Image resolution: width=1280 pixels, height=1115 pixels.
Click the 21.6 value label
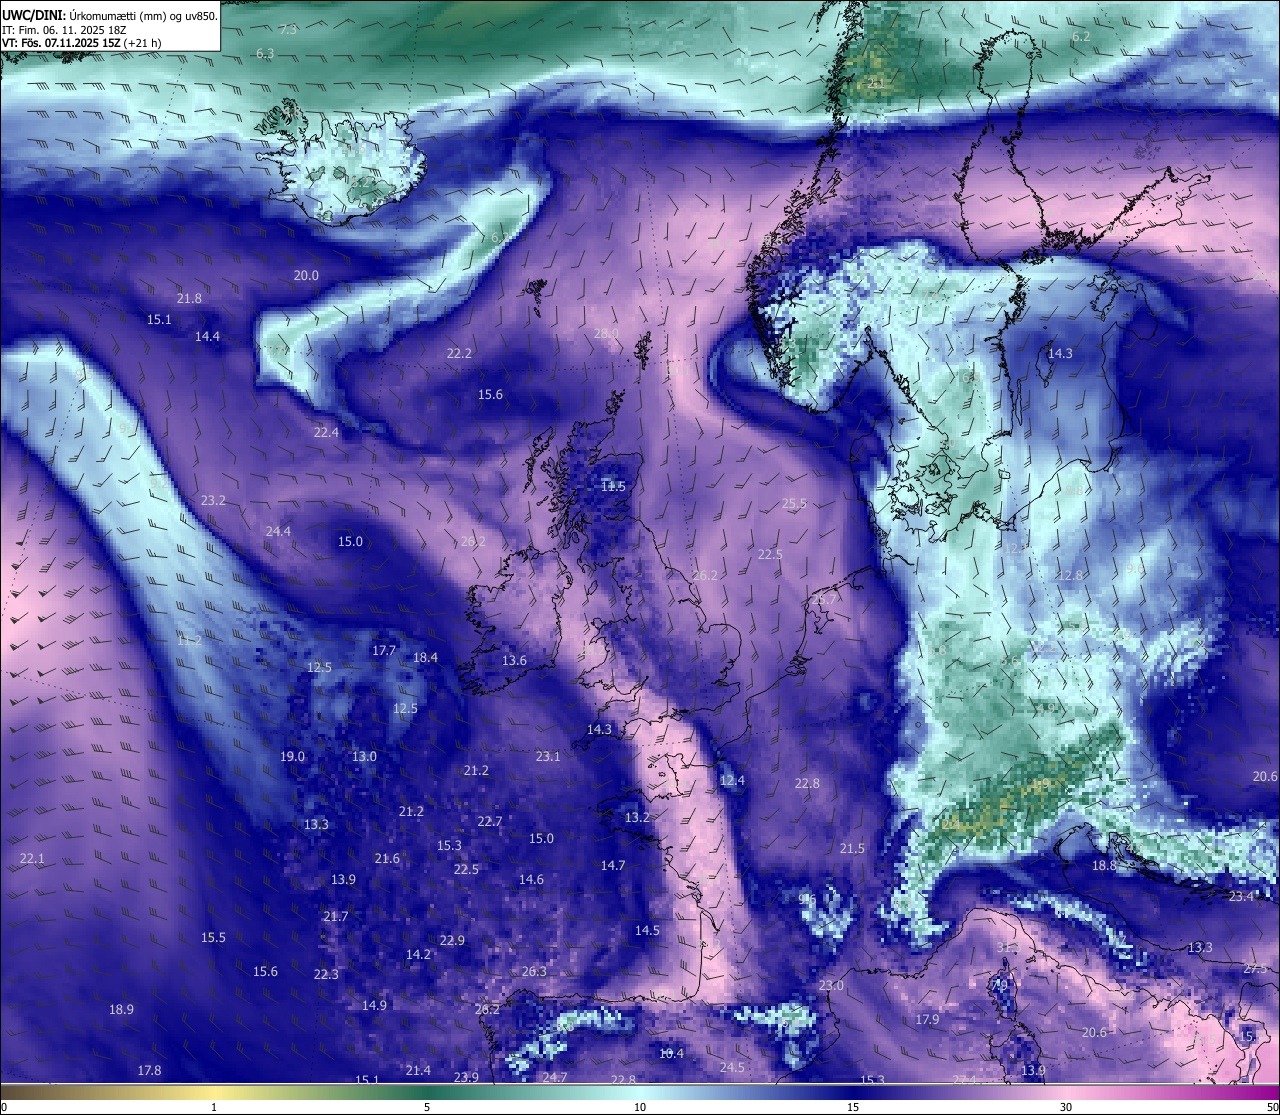[x=387, y=858]
